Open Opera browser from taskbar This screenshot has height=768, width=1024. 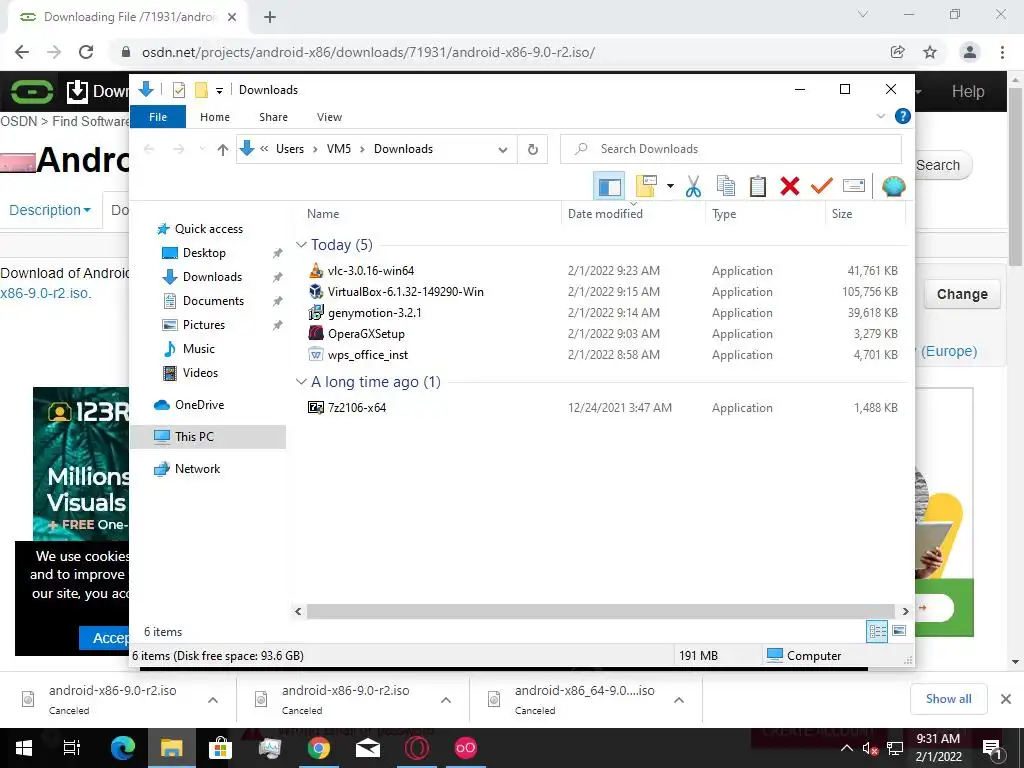(417, 748)
